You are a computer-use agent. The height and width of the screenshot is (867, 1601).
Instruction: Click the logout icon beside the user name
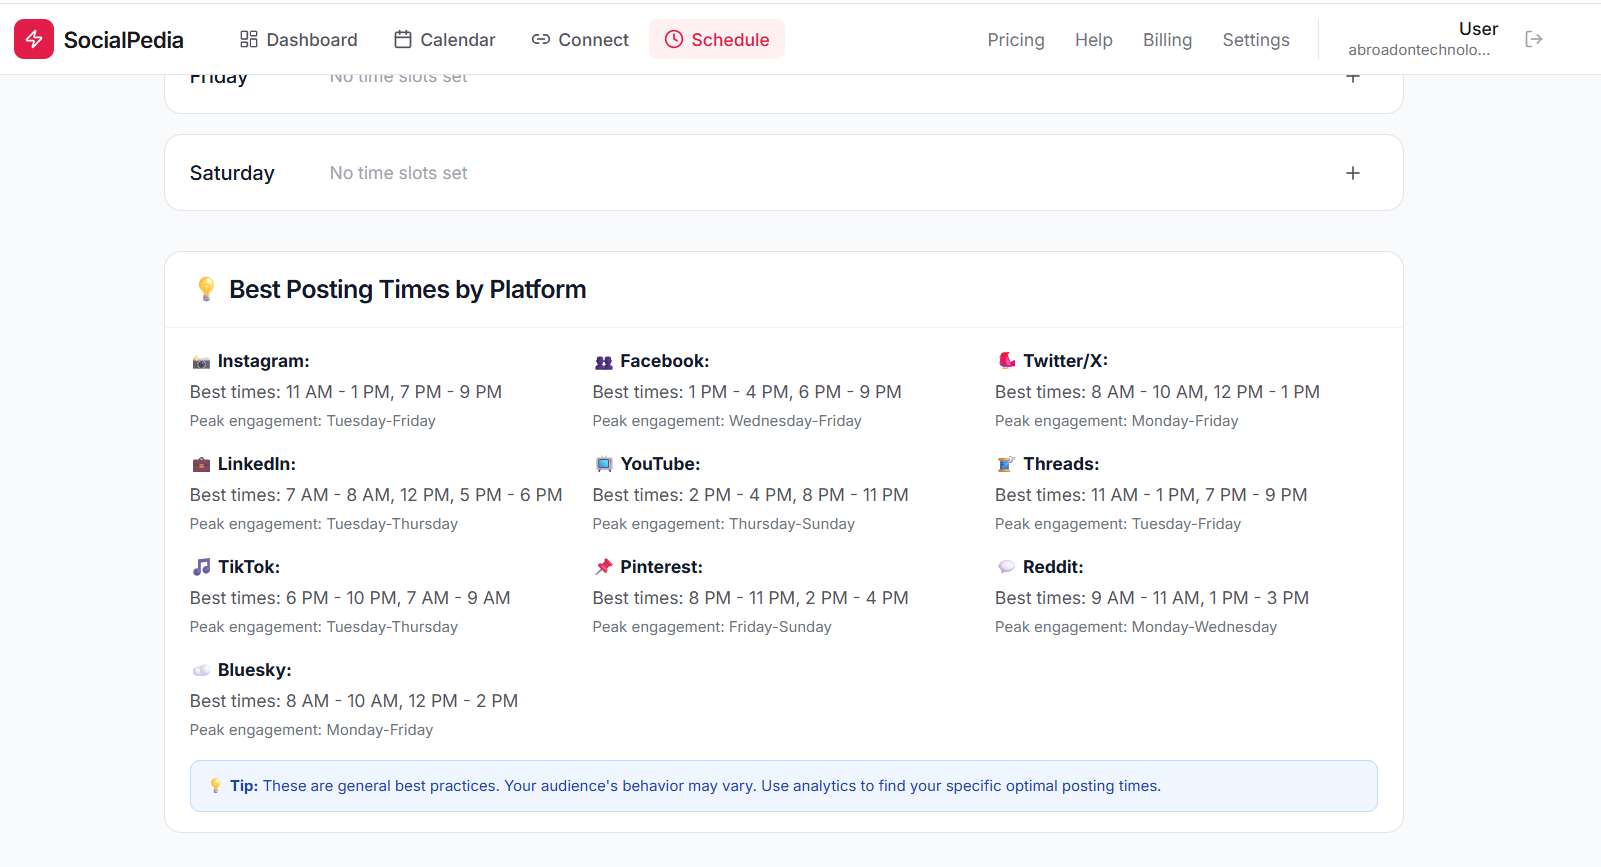coord(1533,39)
